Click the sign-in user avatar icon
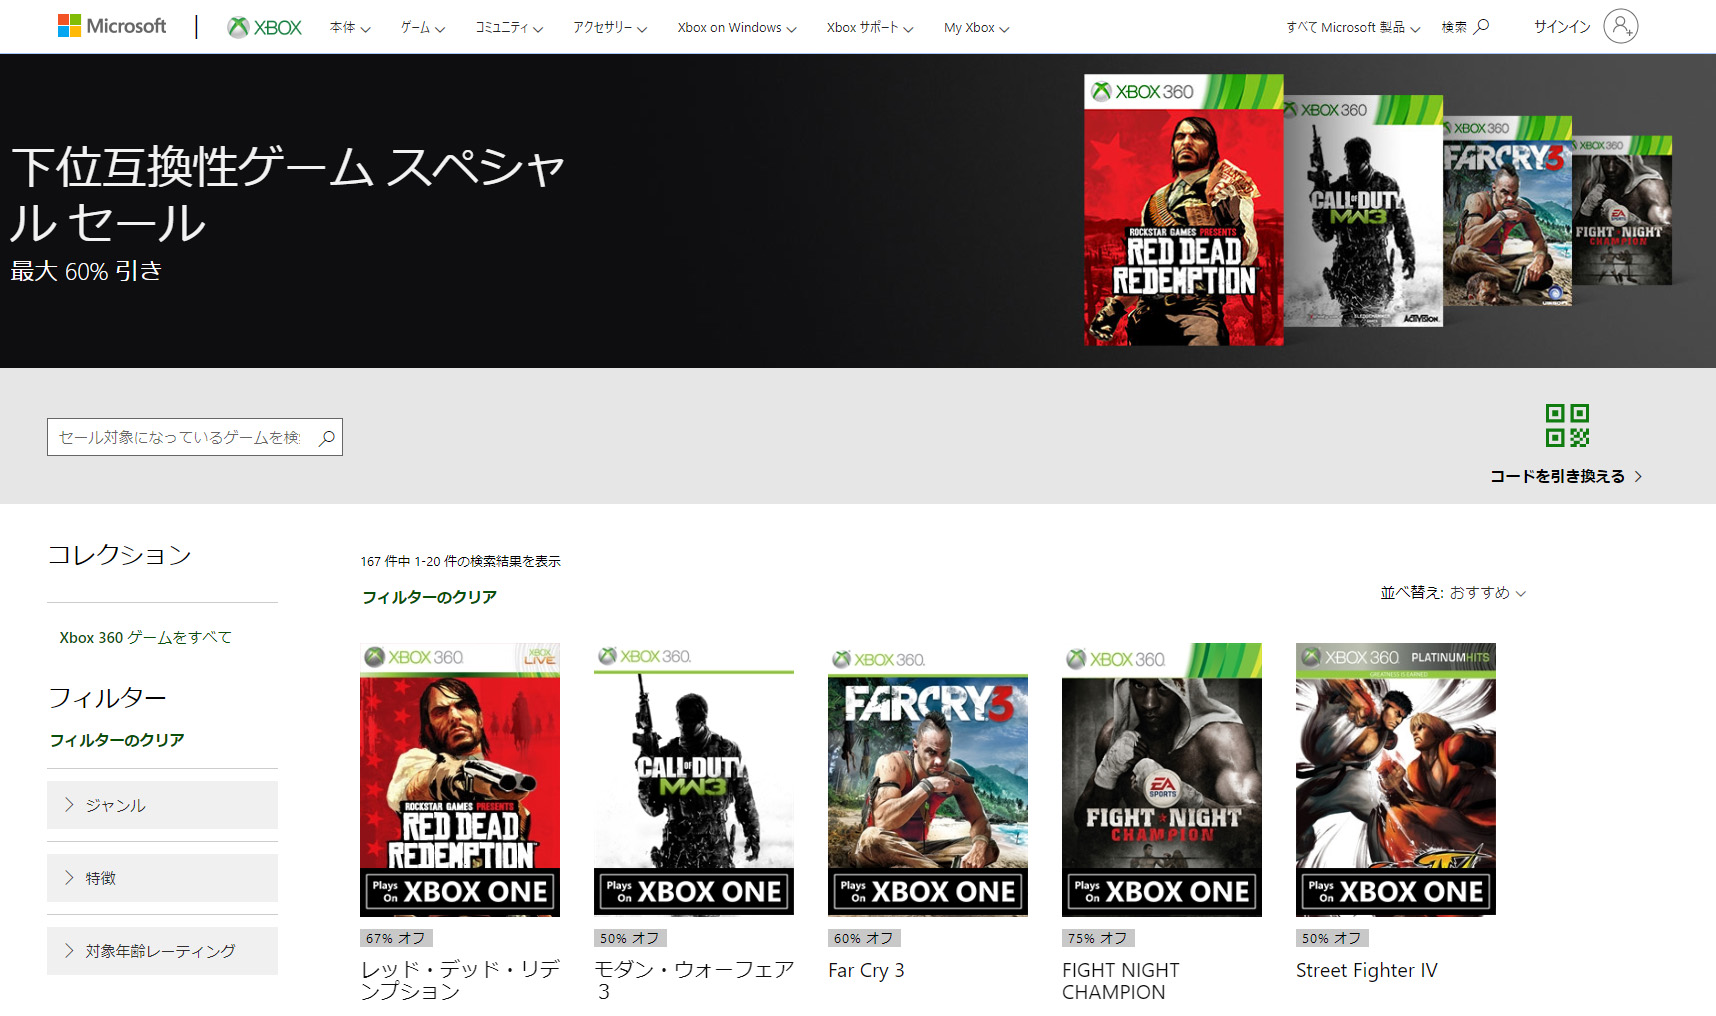 pos(1620,26)
